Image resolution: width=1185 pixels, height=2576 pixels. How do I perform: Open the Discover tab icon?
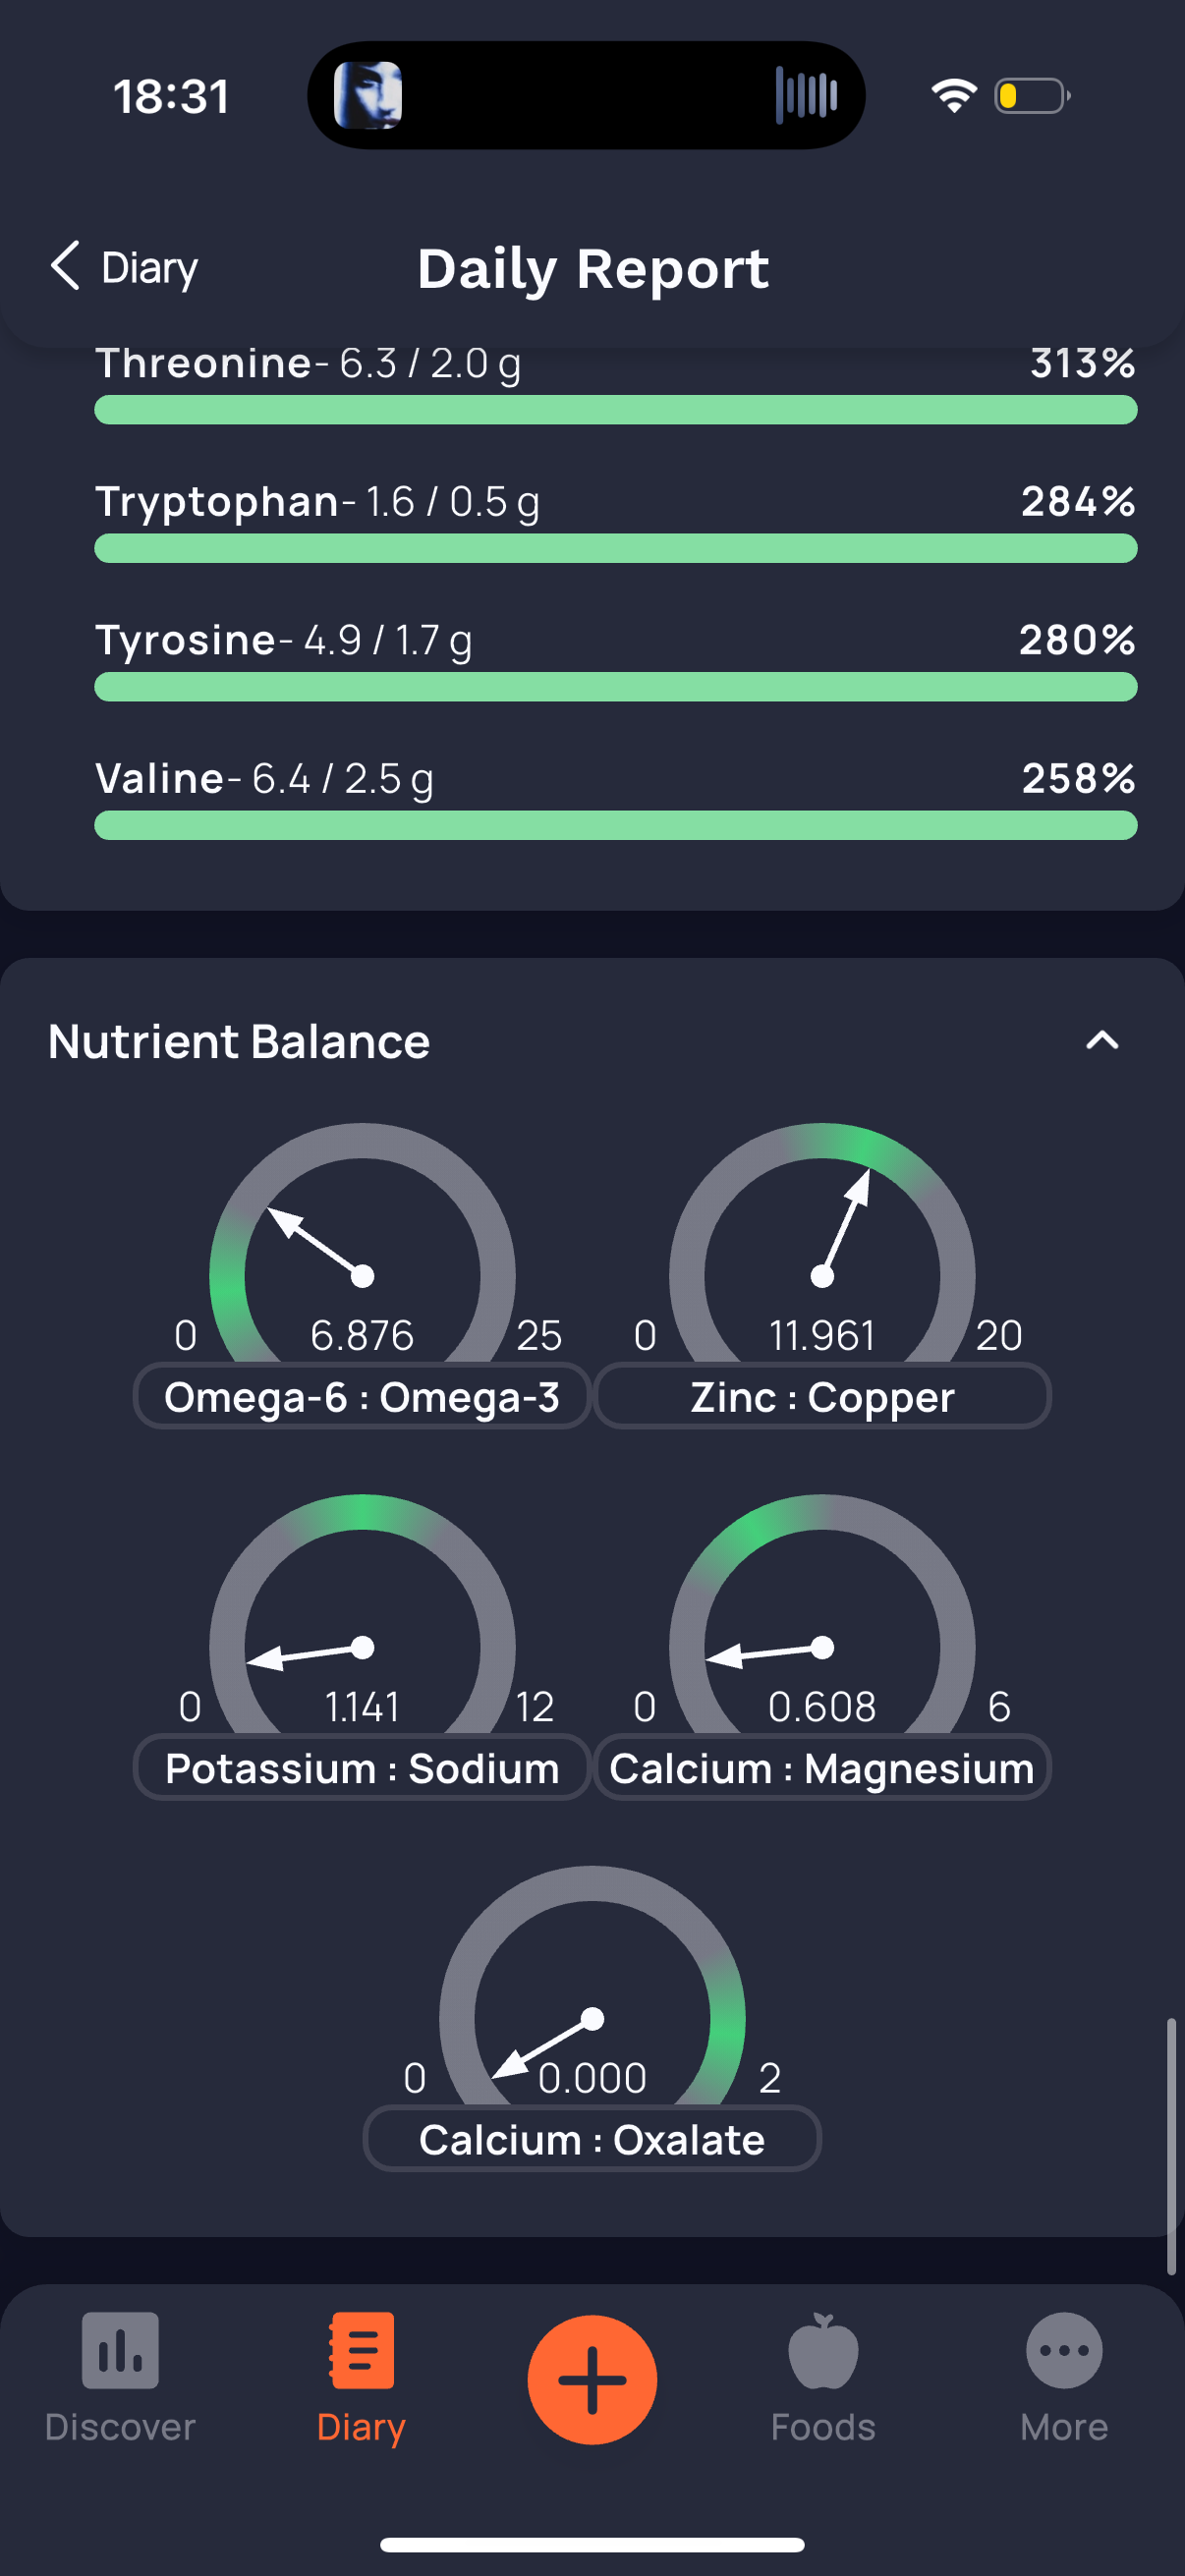120,2350
